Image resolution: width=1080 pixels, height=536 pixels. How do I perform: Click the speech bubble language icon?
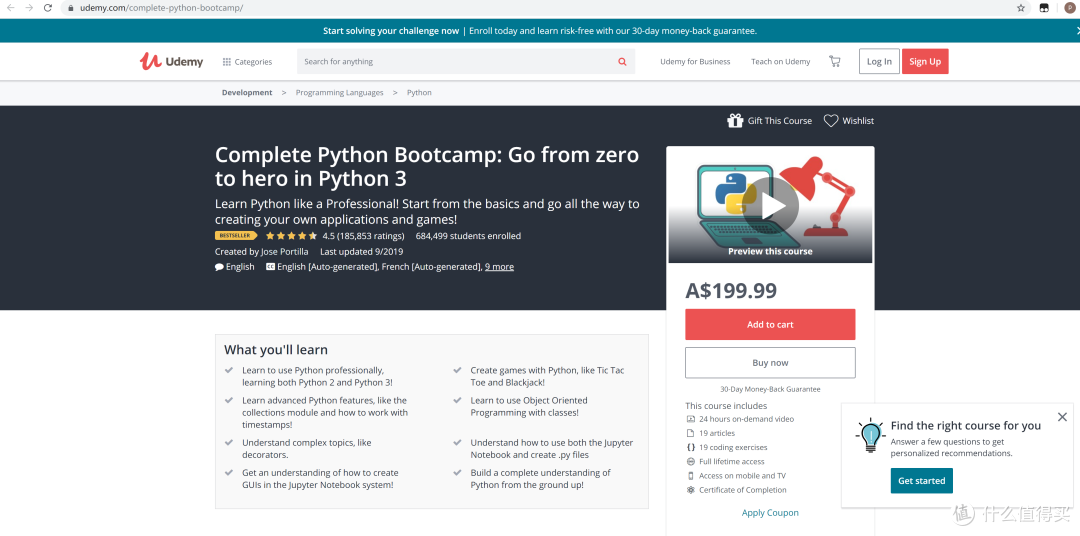[219, 267]
